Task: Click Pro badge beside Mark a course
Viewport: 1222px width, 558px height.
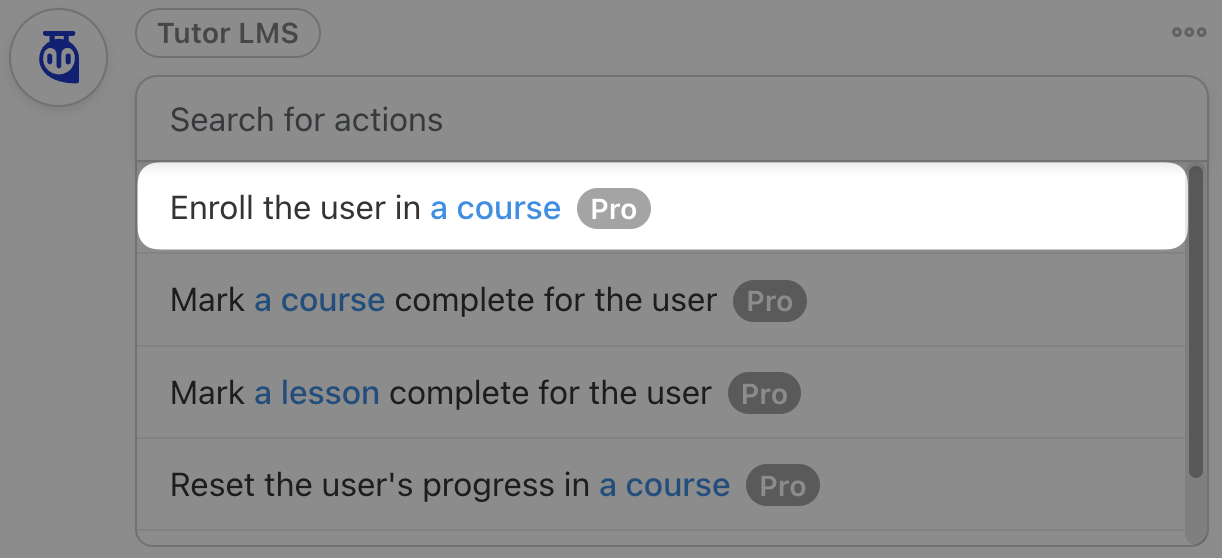Action: pyautogui.click(x=769, y=301)
